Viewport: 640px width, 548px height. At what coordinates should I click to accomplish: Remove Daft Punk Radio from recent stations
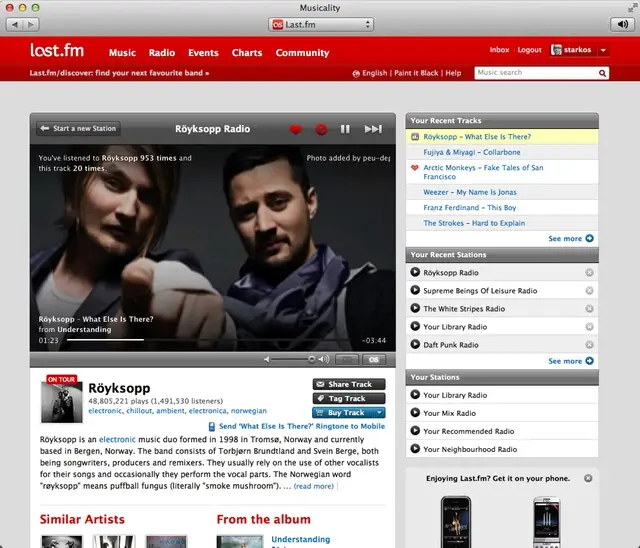(589, 345)
